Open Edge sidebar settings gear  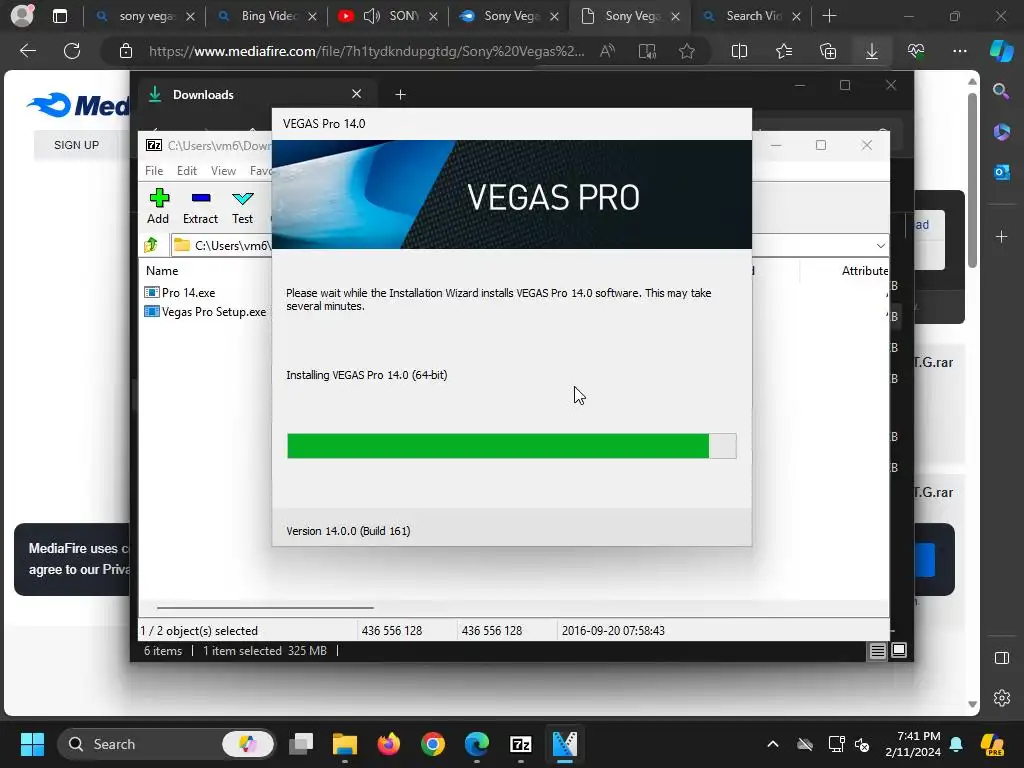(1001, 697)
